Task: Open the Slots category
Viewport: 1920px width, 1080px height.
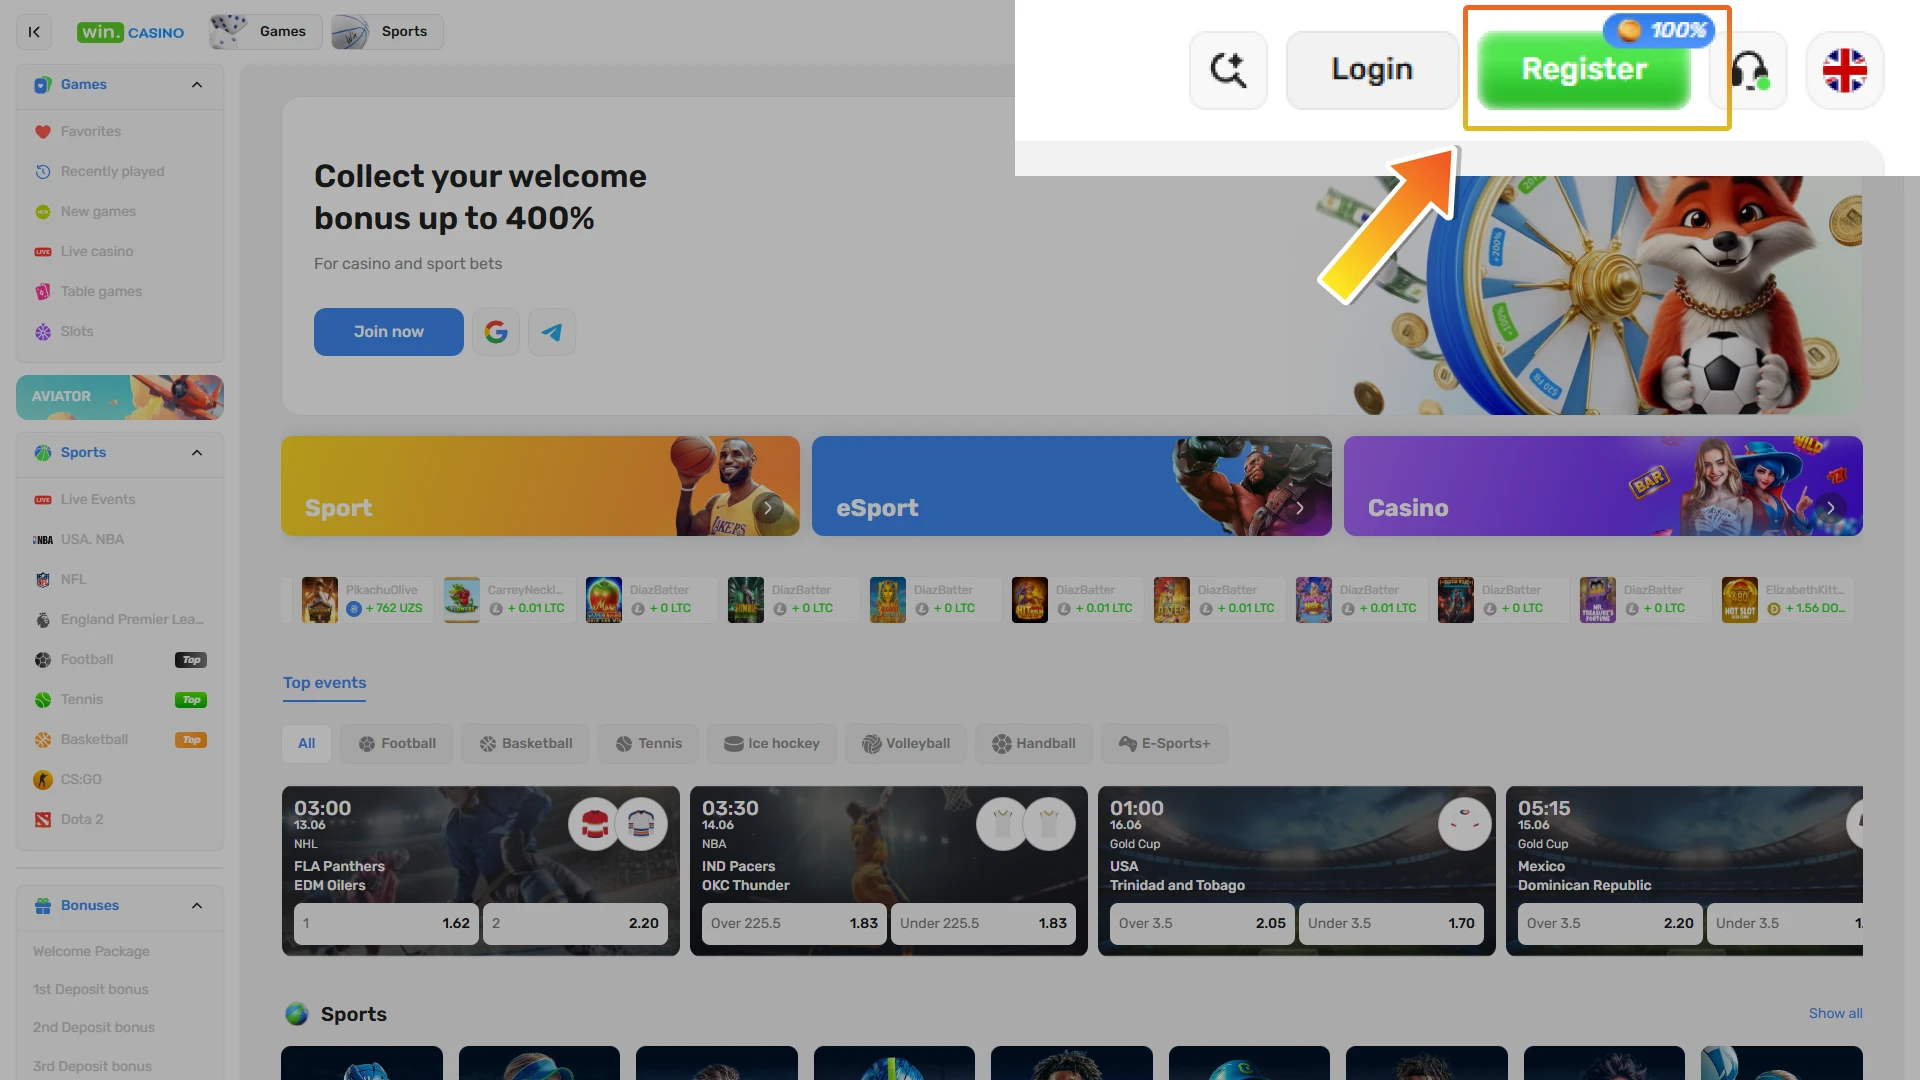Action: [76, 331]
